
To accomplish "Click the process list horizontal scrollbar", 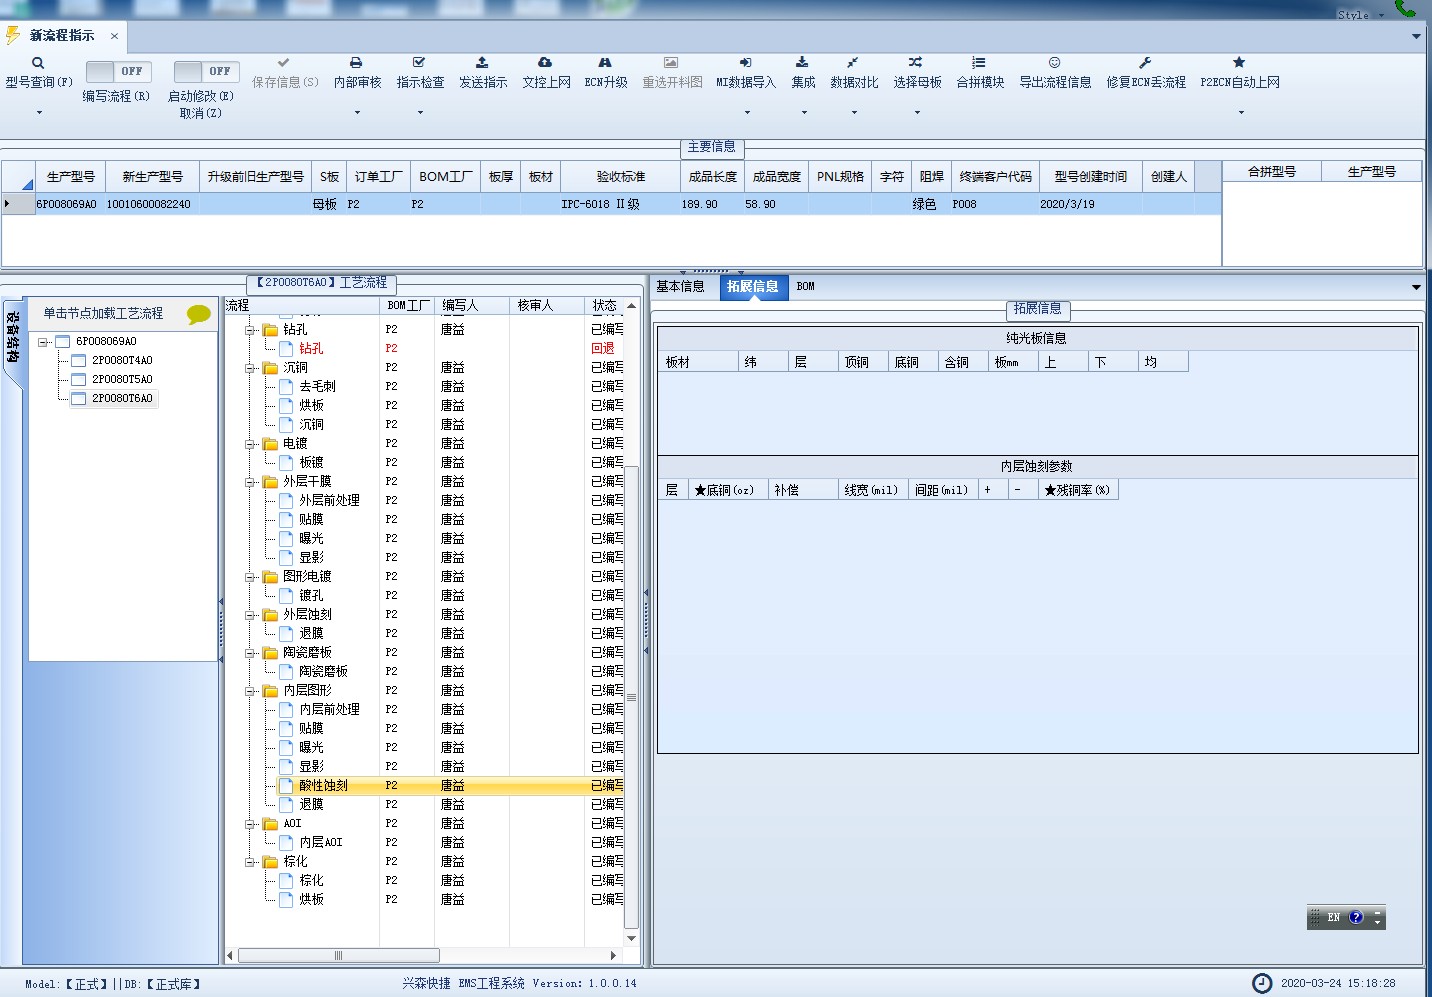I will (338, 956).
